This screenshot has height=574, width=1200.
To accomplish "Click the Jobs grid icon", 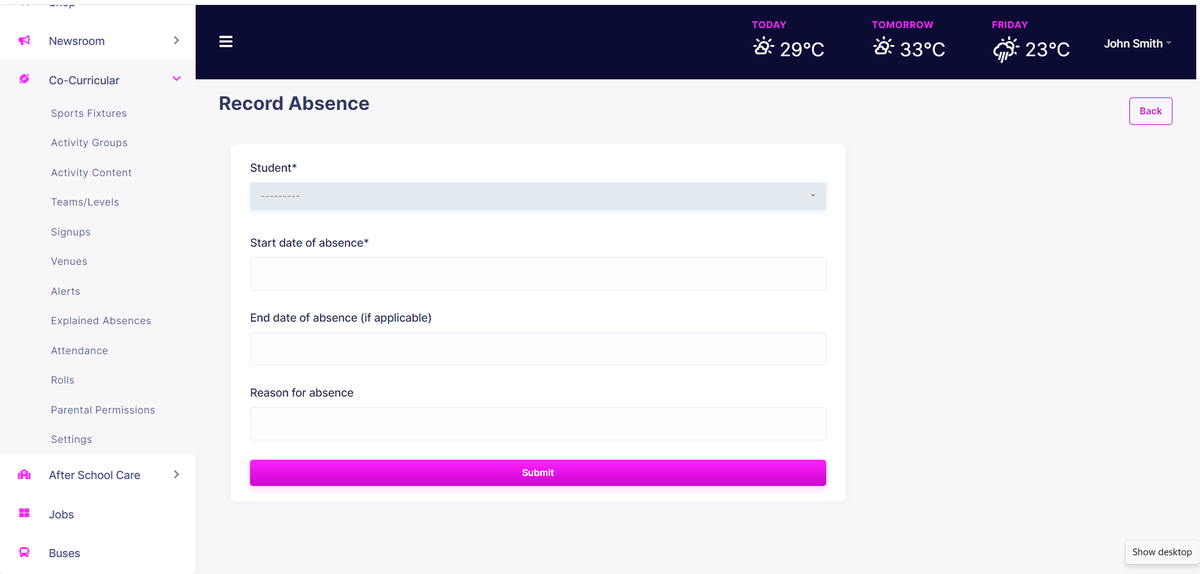I will pyautogui.click(x=25, y=514).
